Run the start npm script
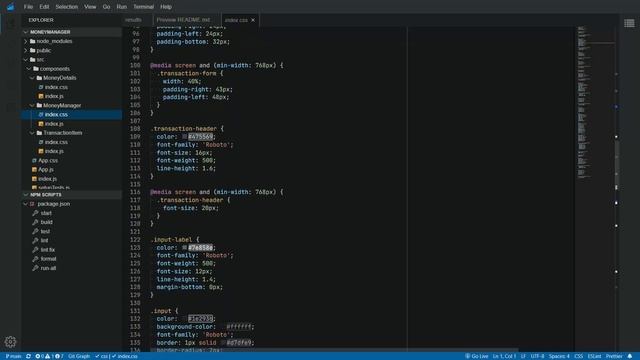Viewport: 640px width, 360px height. click(x=46, y=213)
